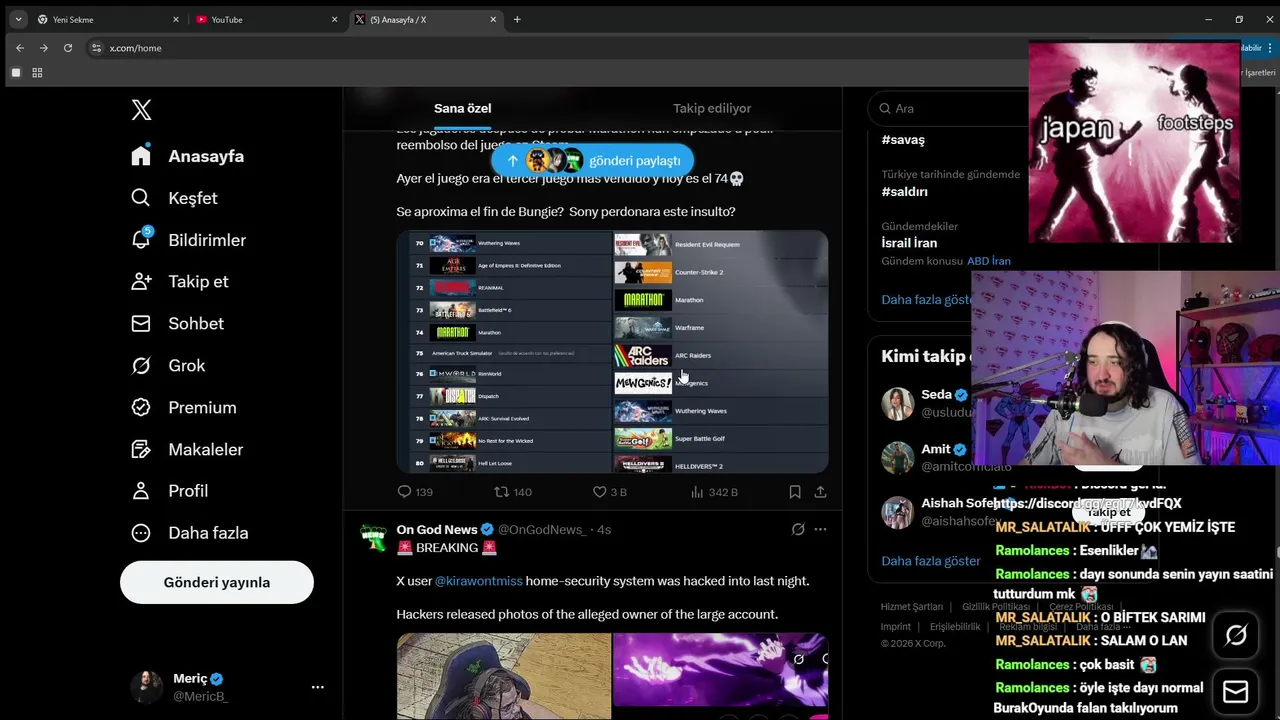This screenshot has height=720, width=1280.
Task: Click browser back arrow
Action: pyautogui.click(x=20, y=48)
